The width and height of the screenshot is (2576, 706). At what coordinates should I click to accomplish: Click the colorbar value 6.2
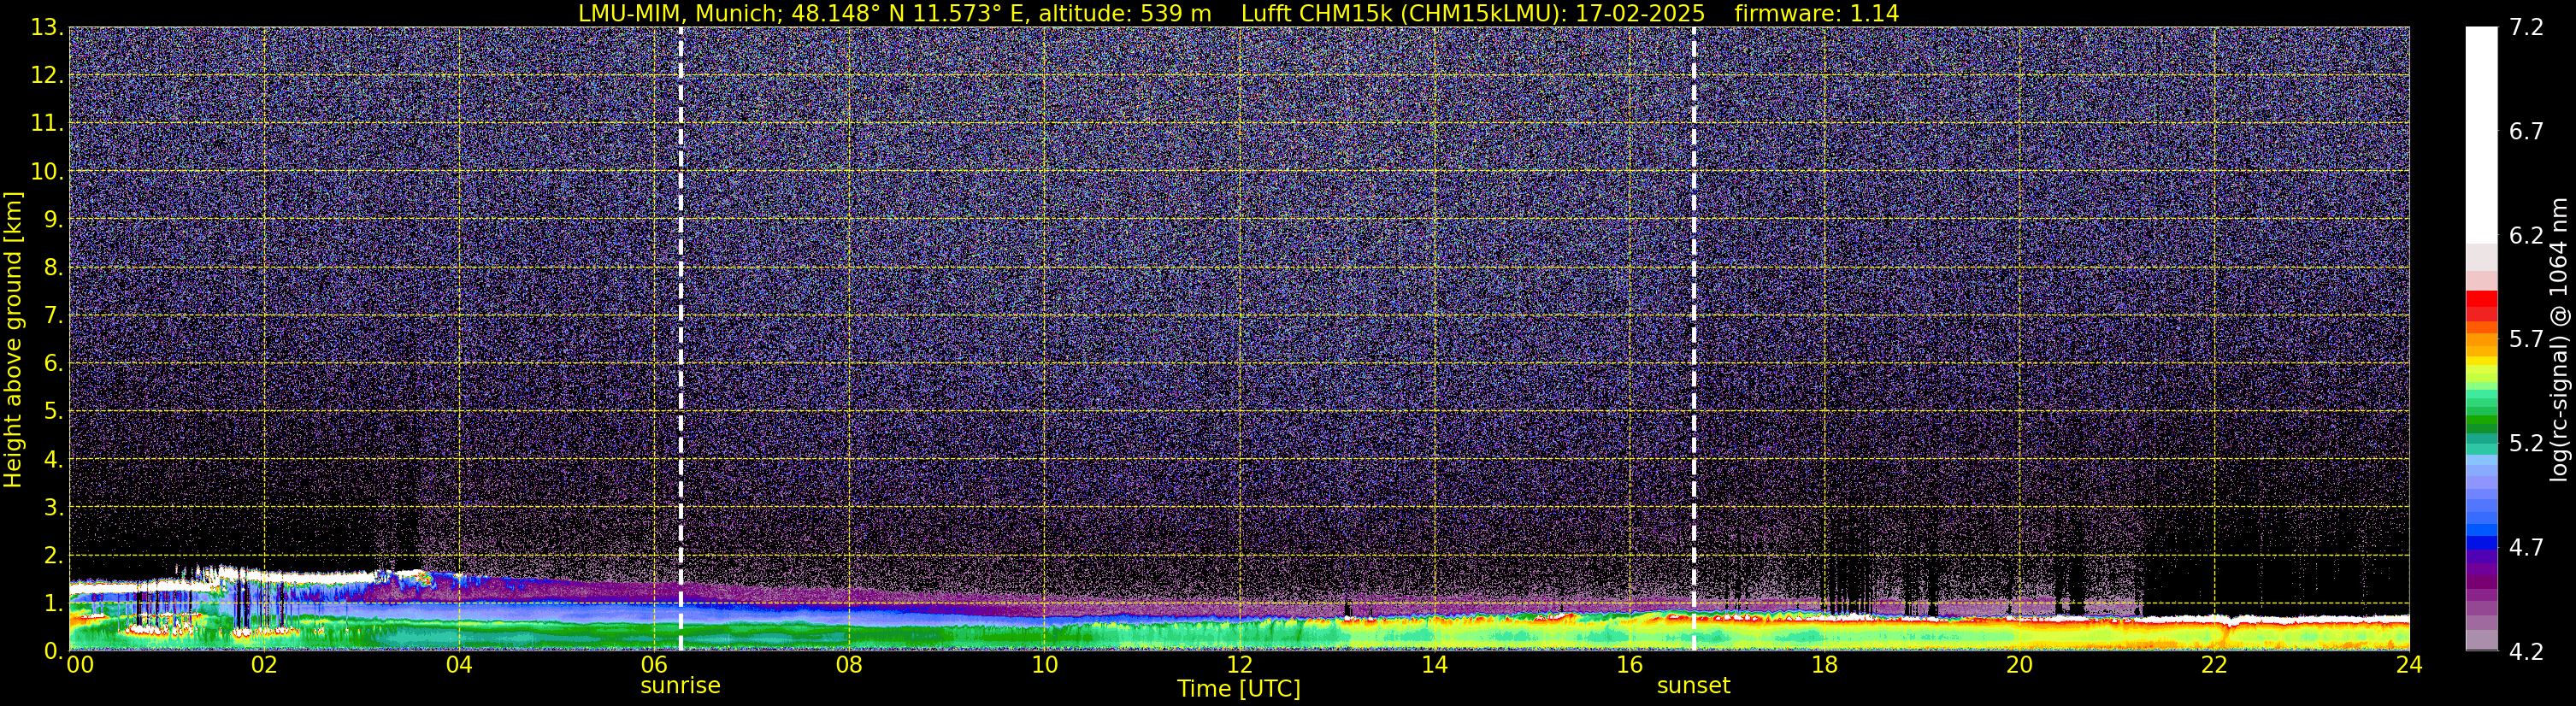2526,236
